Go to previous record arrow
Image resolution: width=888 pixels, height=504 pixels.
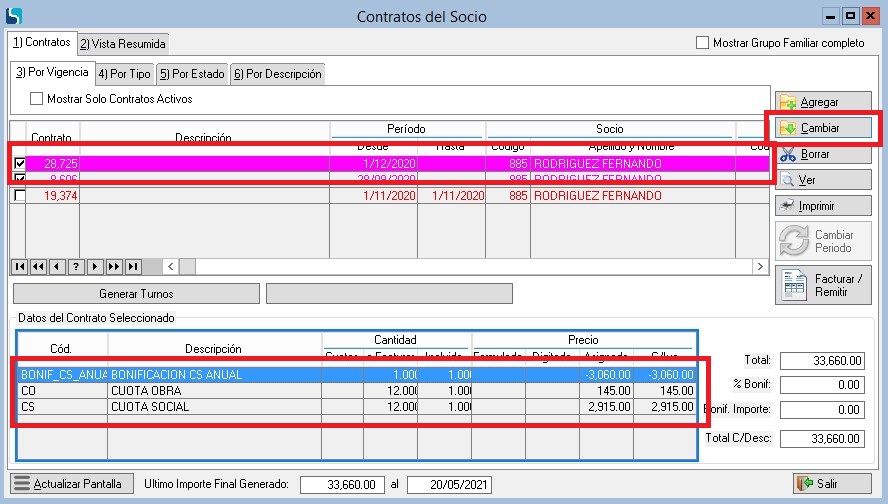click(x=57, y=266)
